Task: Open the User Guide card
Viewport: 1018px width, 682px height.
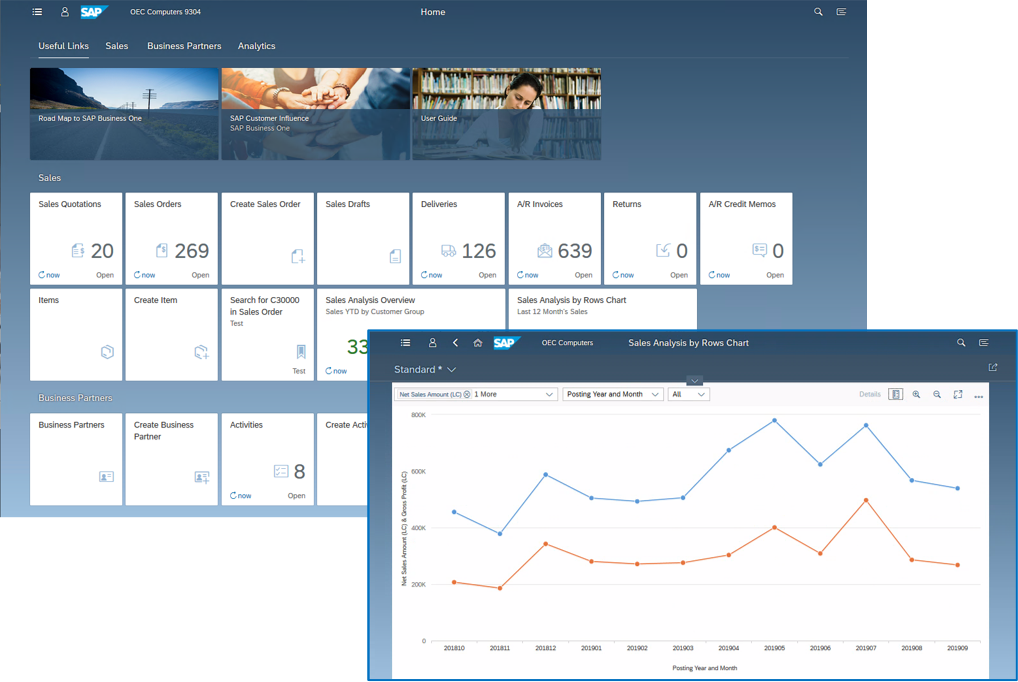Action: pos(506,114)
